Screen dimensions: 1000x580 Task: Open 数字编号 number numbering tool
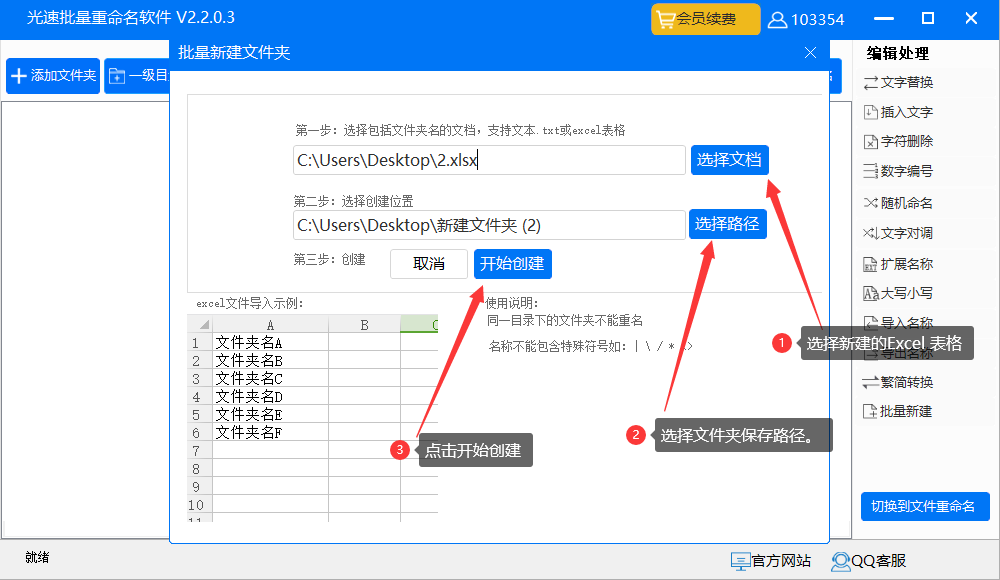(x=899, y=171)
